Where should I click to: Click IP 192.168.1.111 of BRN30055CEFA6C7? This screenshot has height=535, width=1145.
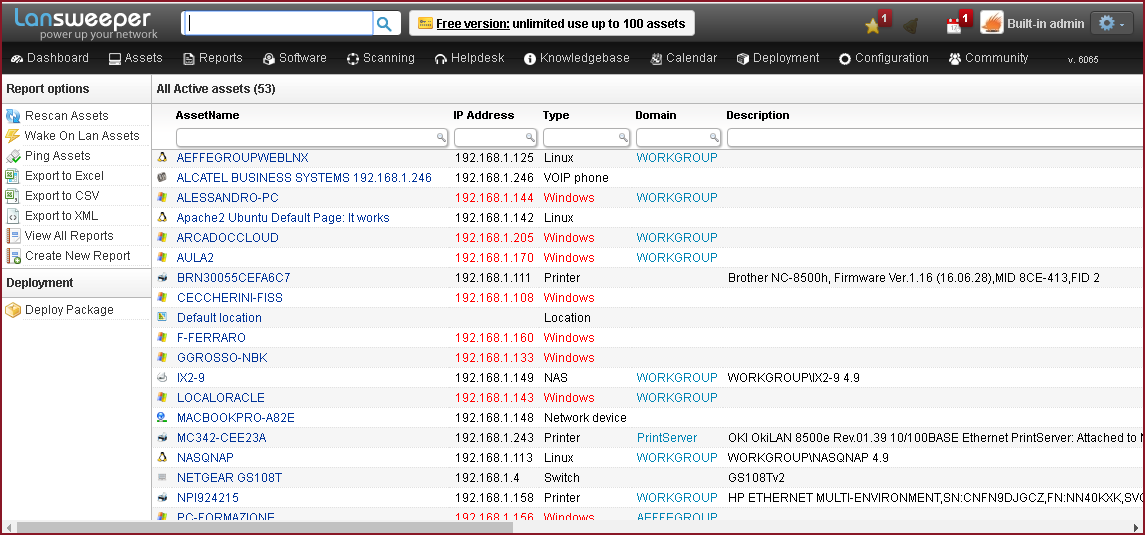click(x=494, y=278)
